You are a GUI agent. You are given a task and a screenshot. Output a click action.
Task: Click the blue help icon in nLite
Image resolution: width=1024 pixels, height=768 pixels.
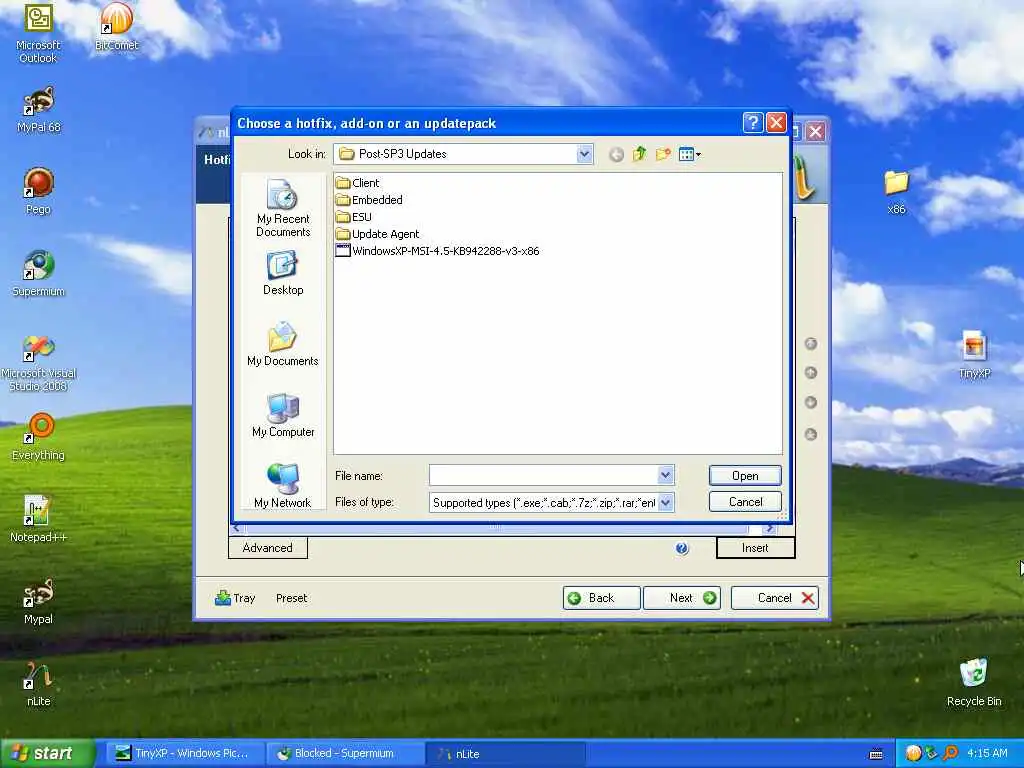[682, 548]
